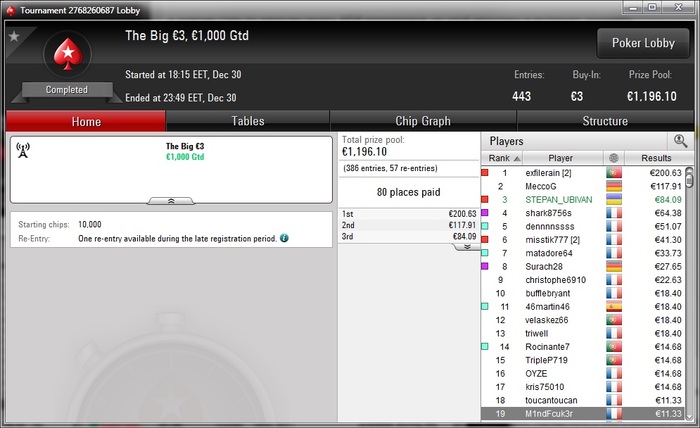Click the Spain flag beside 46martin46

[614, 307]
